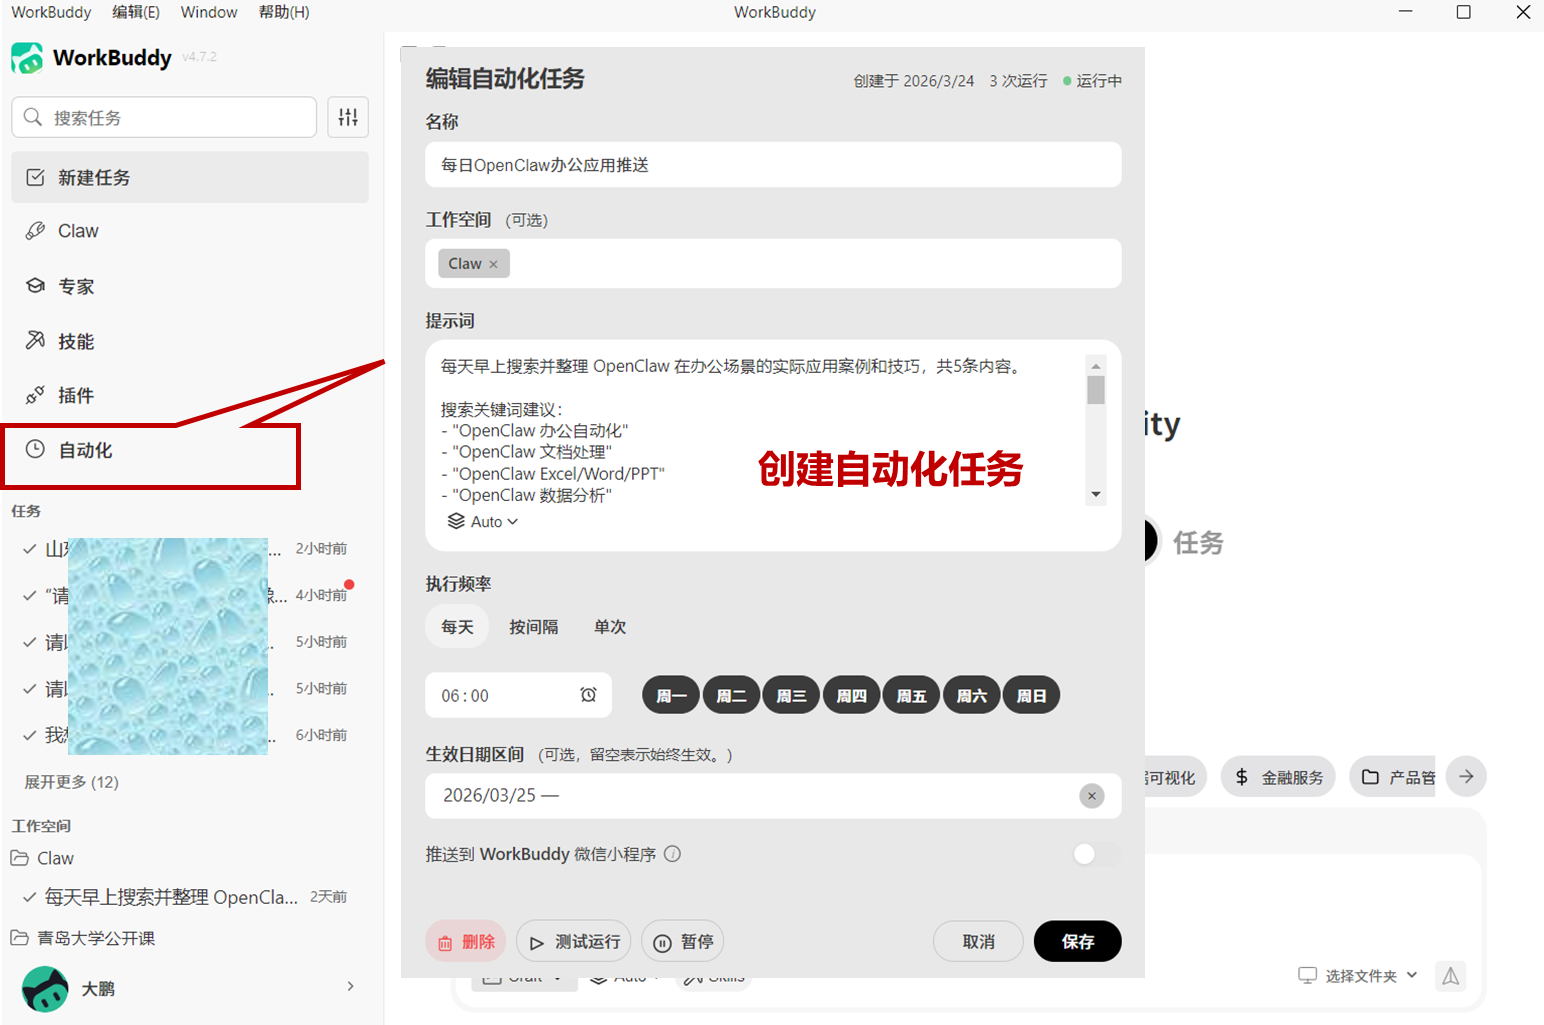Open the 青岛大学公开课 workspace folder
The width and height of the screenshot is (1544, 1025).
click(x=84, y=938)
